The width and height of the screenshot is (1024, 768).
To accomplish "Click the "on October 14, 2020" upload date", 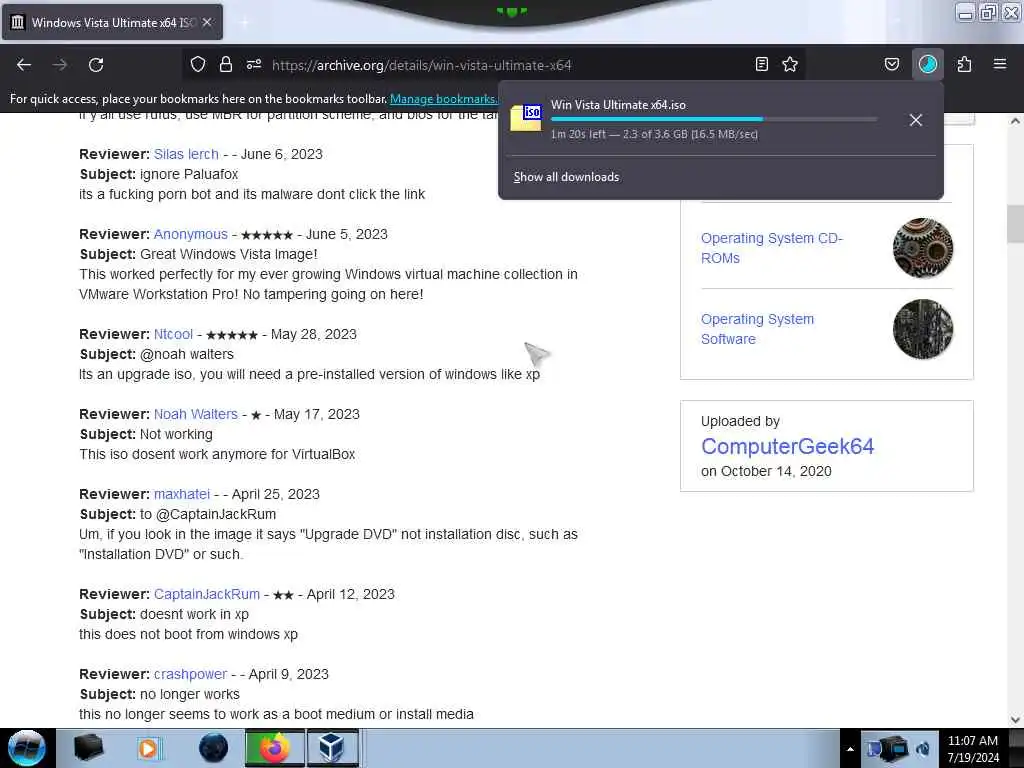I will [x=766, y=472].
